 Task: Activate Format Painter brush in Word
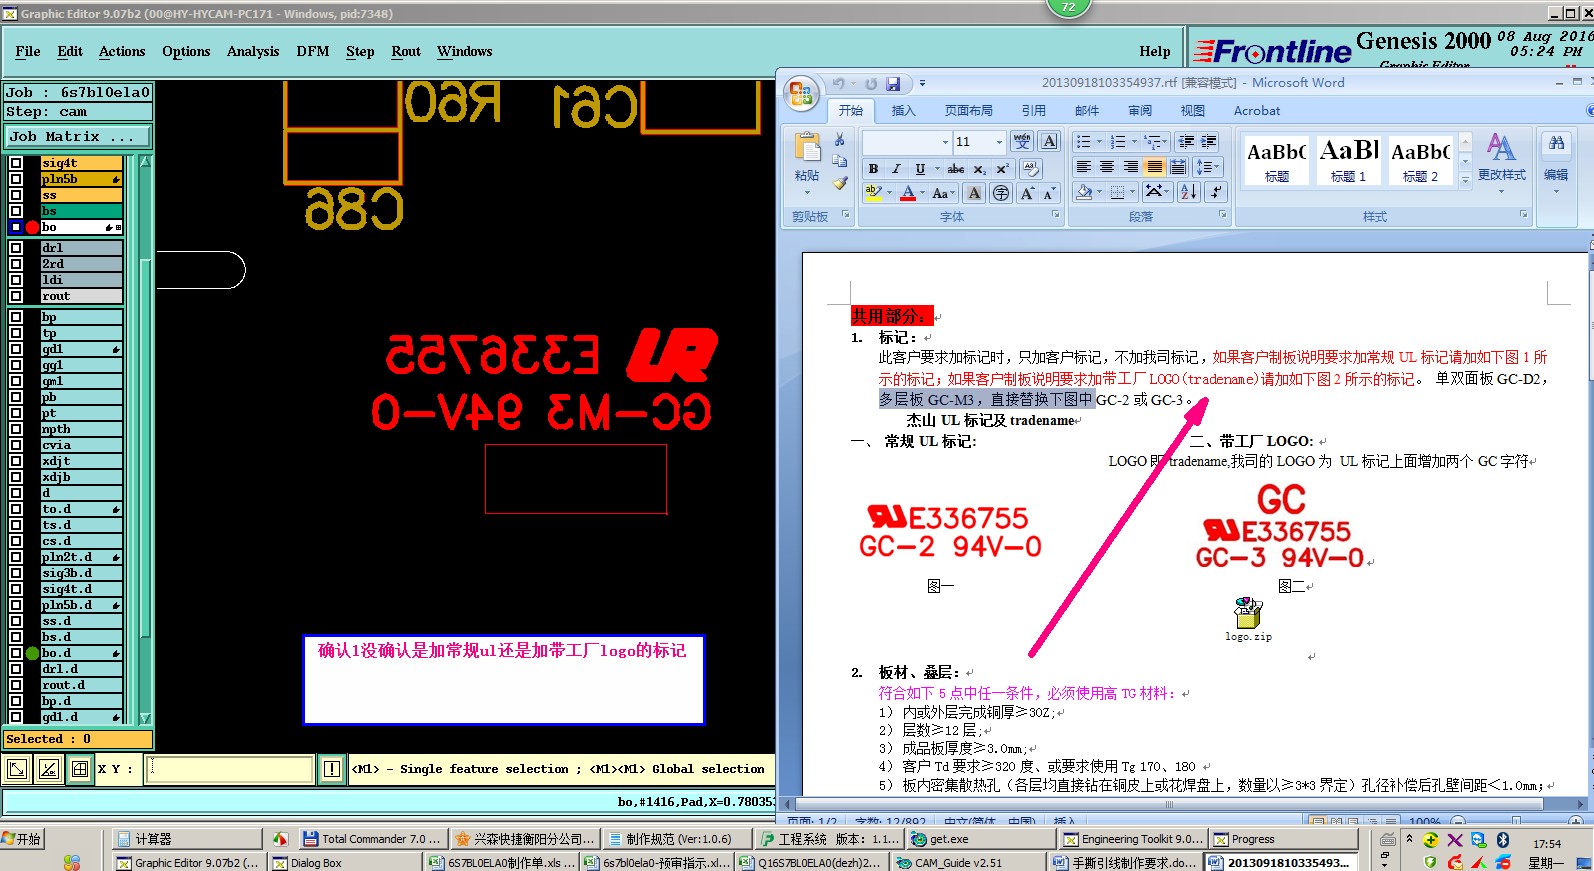840,183
